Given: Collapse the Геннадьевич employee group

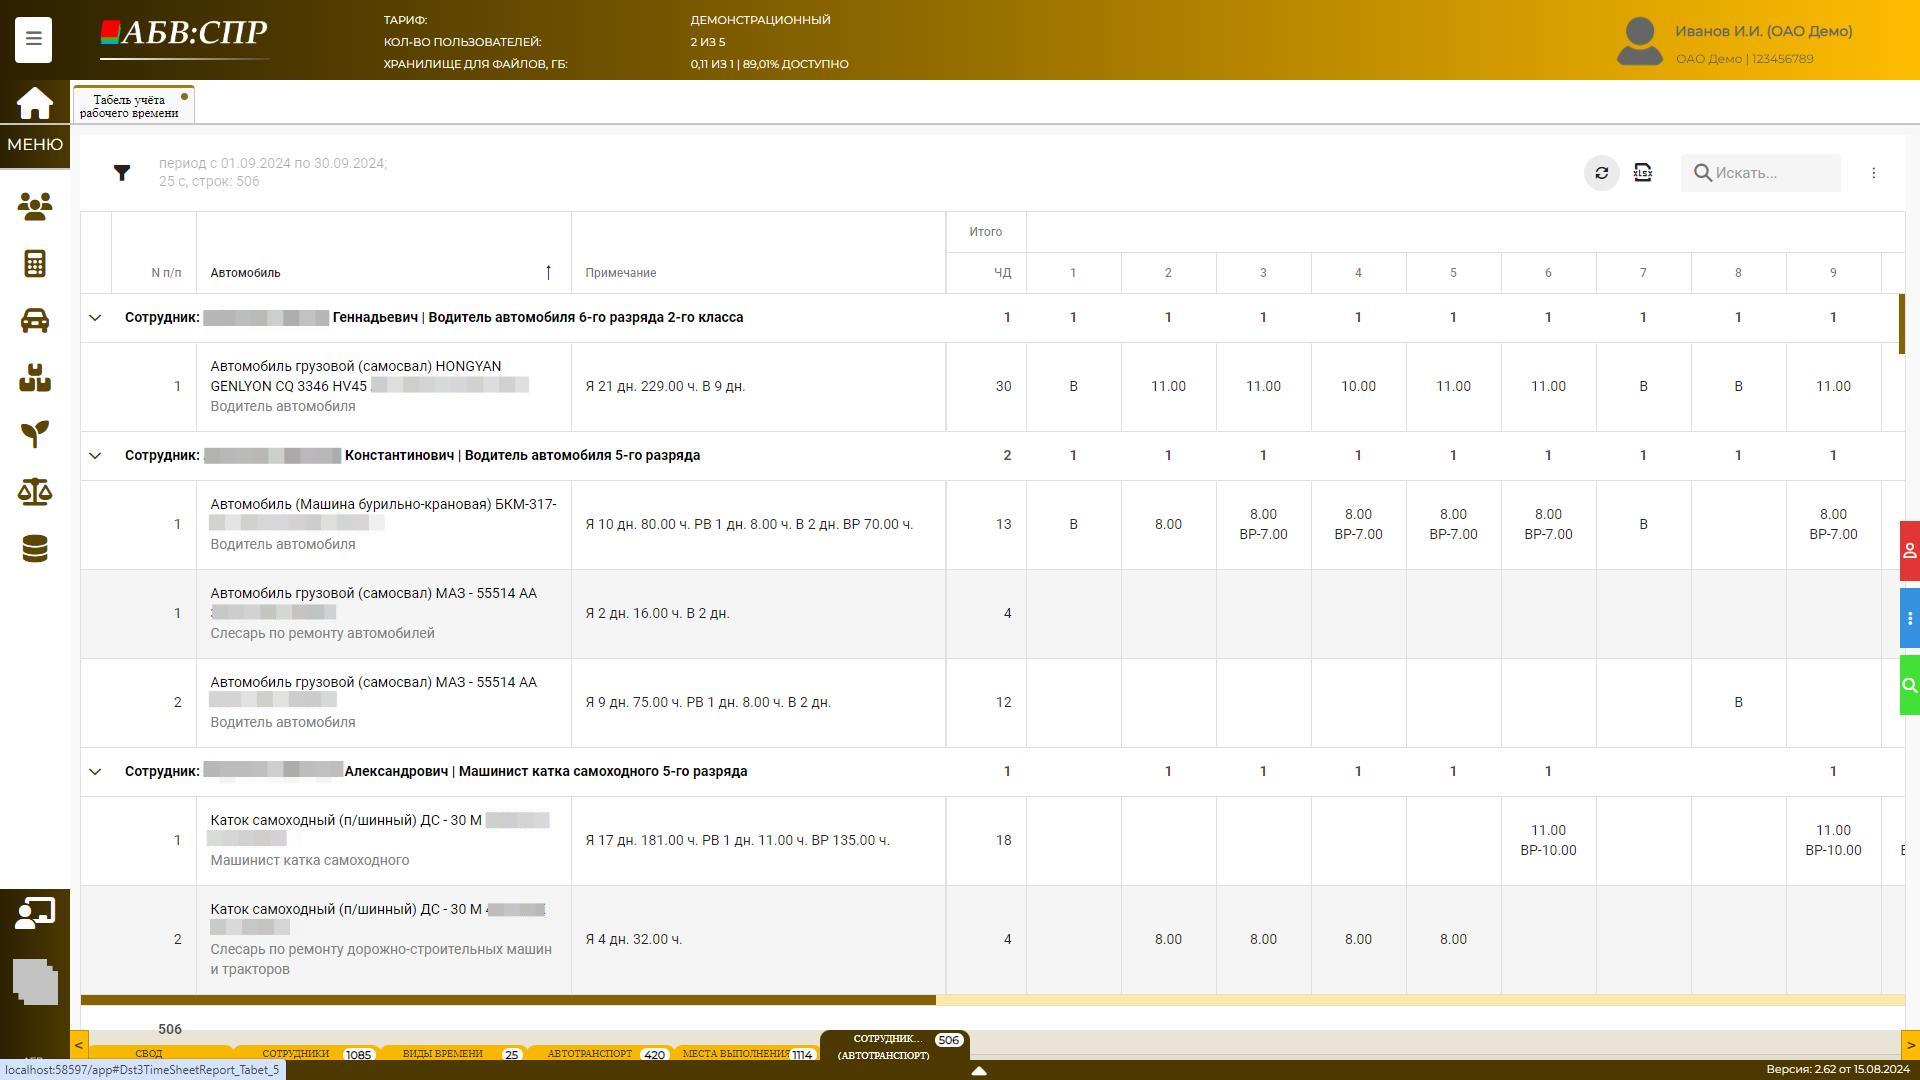Looking at the screenshot, I should 95,318.
